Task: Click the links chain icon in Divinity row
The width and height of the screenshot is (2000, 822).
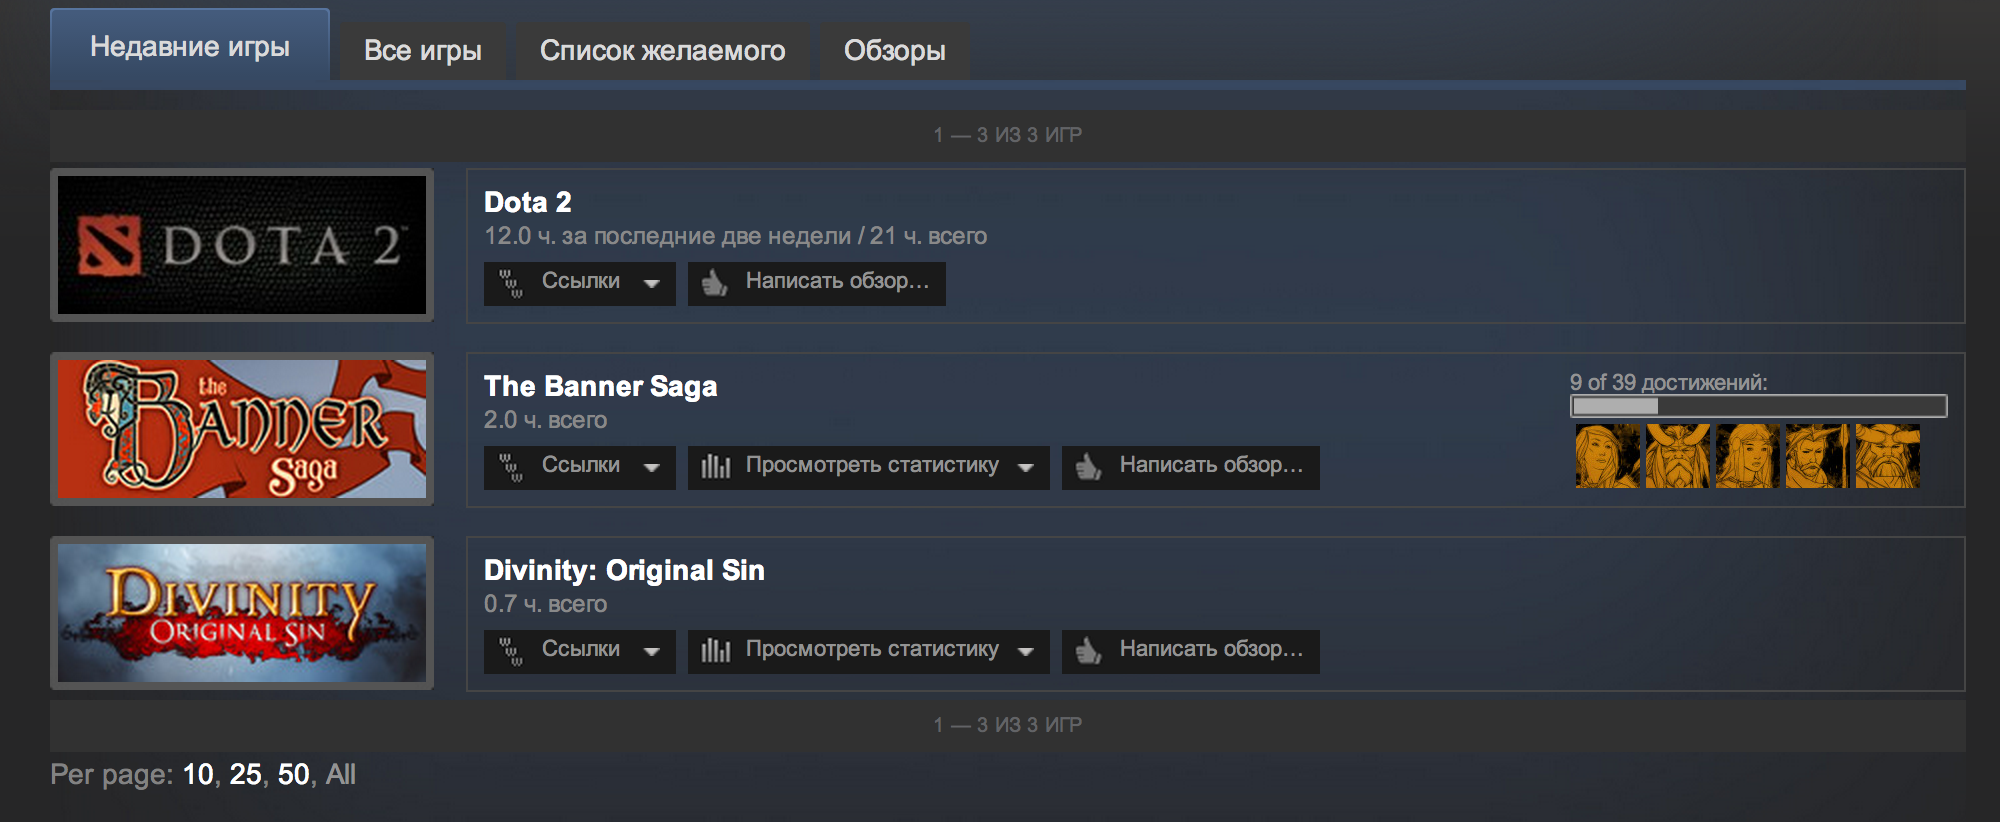Action: (511, 652)
